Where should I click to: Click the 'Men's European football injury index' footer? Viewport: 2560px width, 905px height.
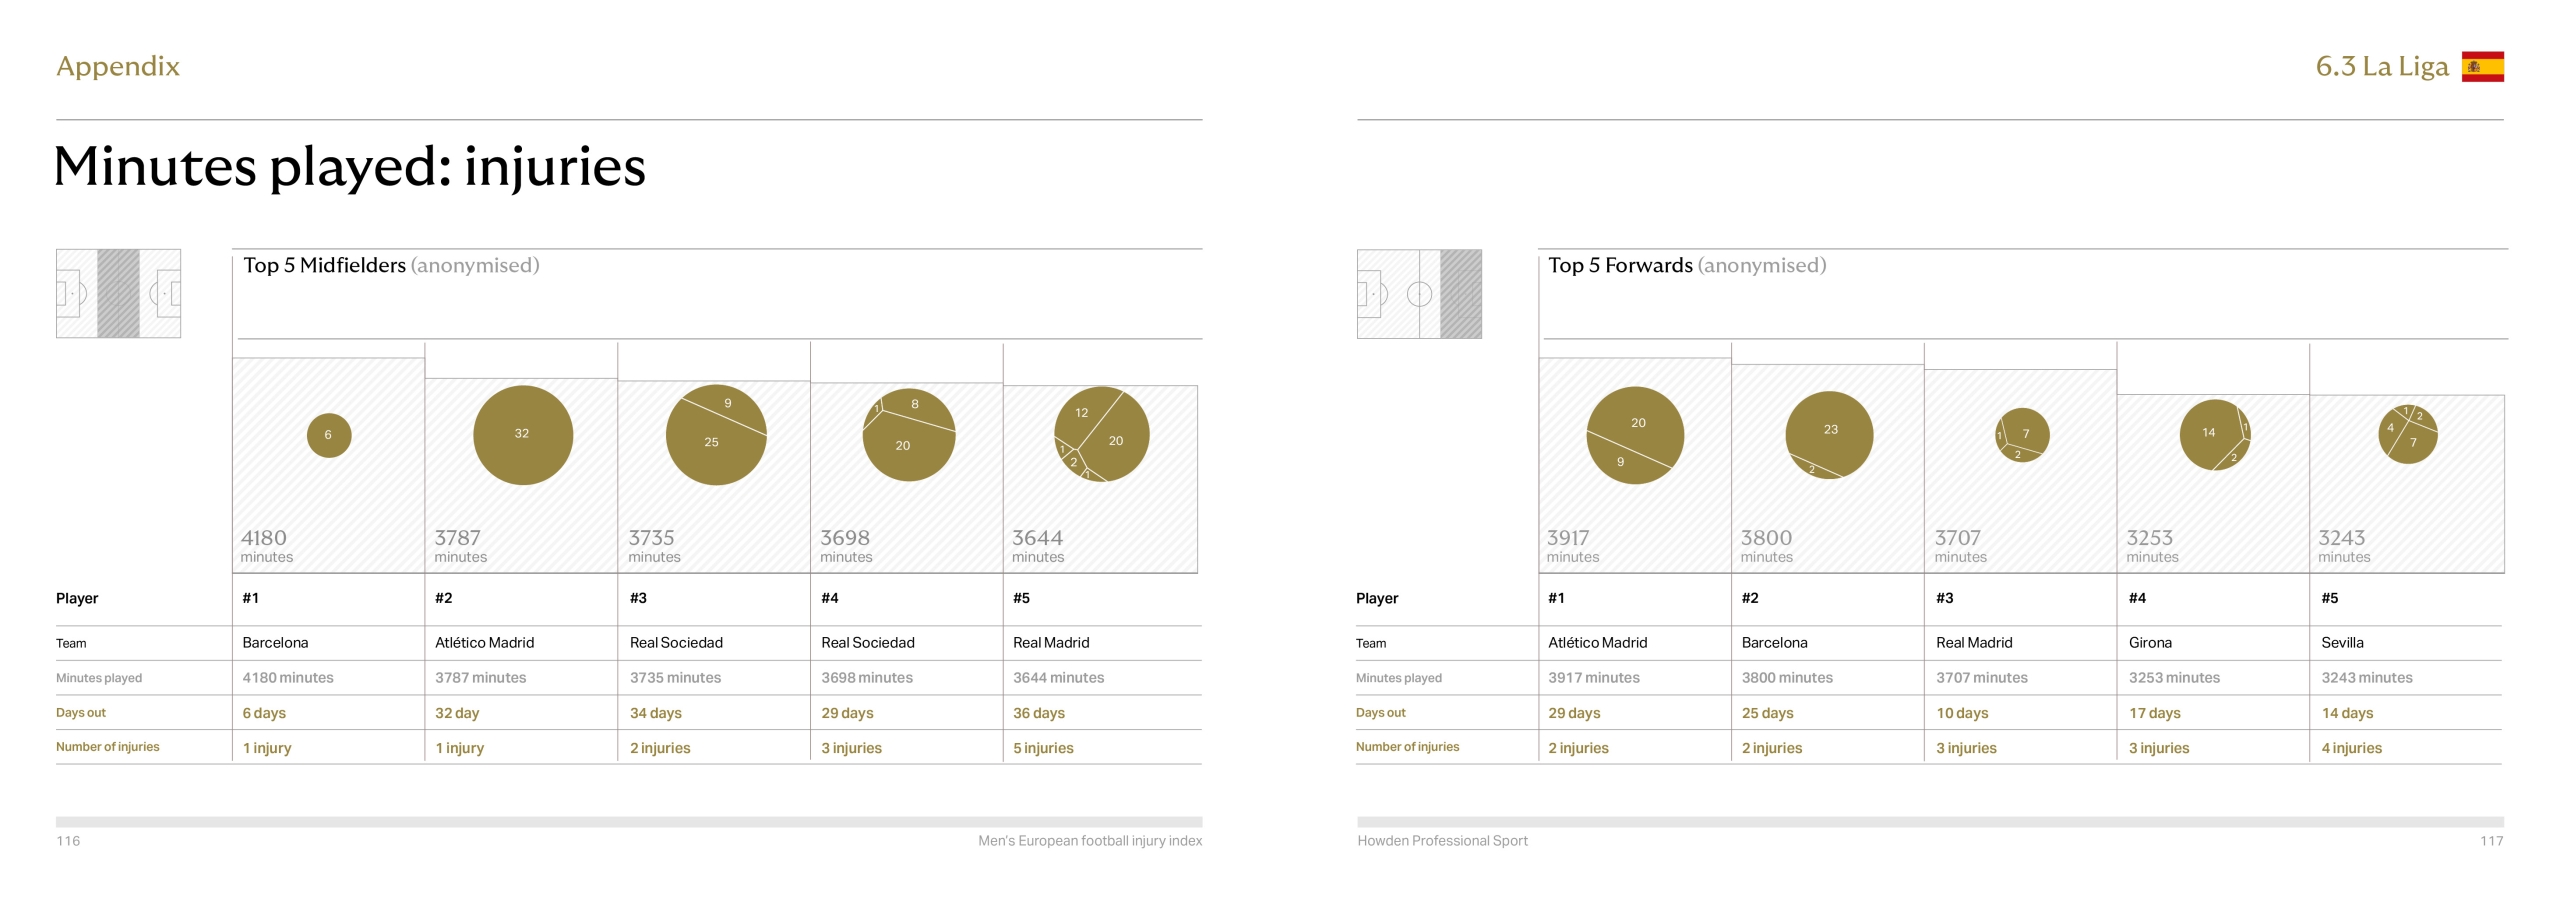[1089, 841]
